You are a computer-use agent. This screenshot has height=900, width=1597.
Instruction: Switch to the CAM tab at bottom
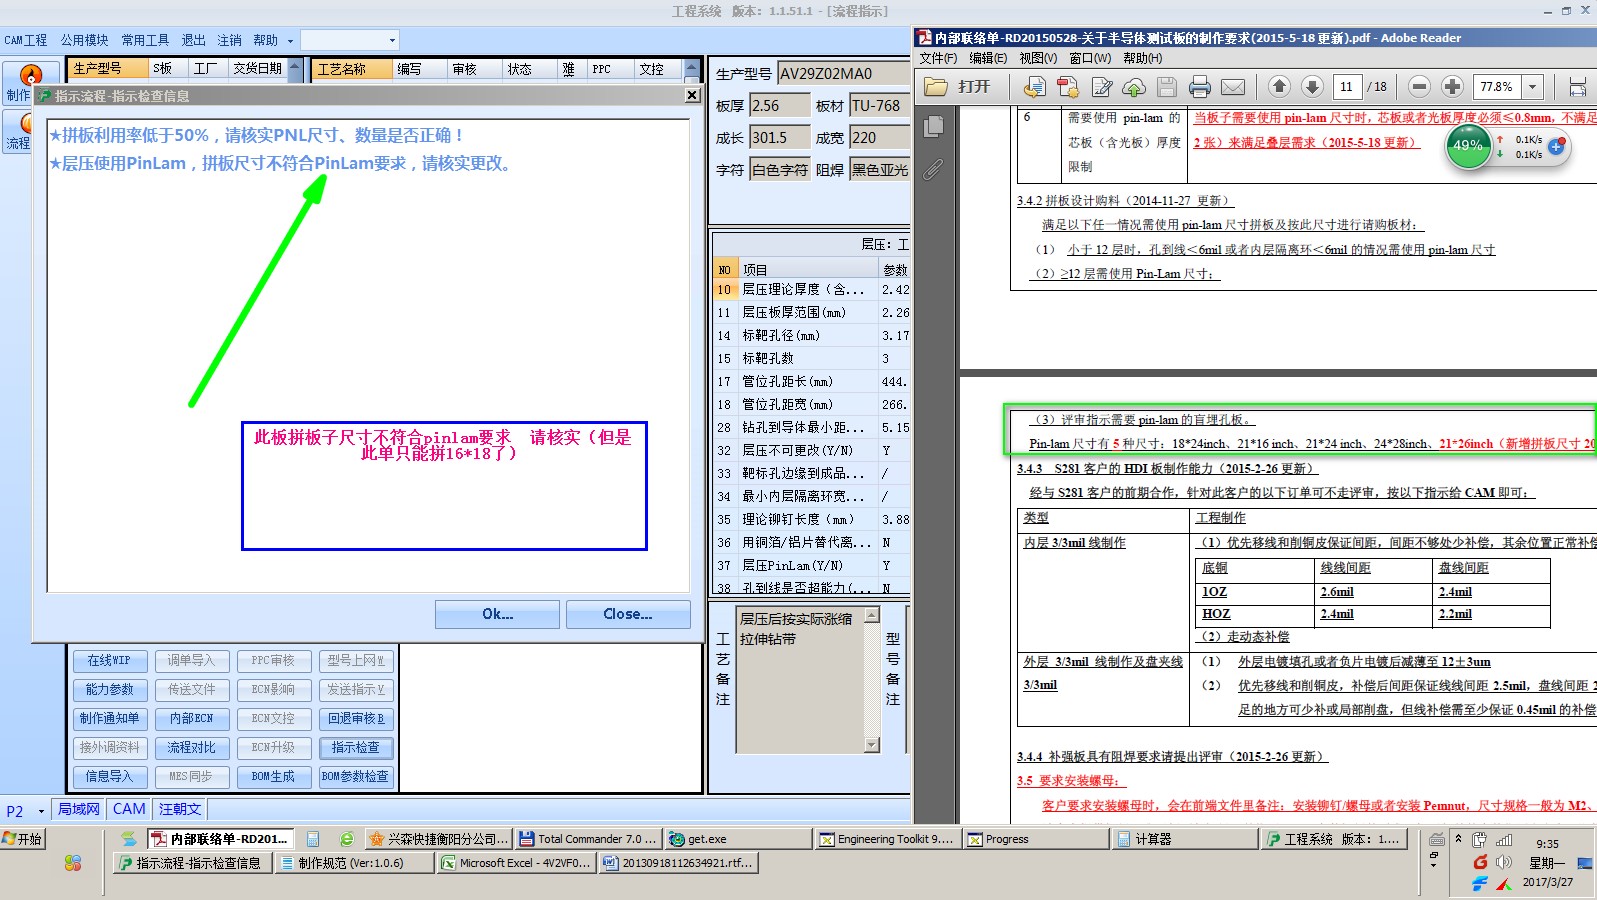point(129,809)
